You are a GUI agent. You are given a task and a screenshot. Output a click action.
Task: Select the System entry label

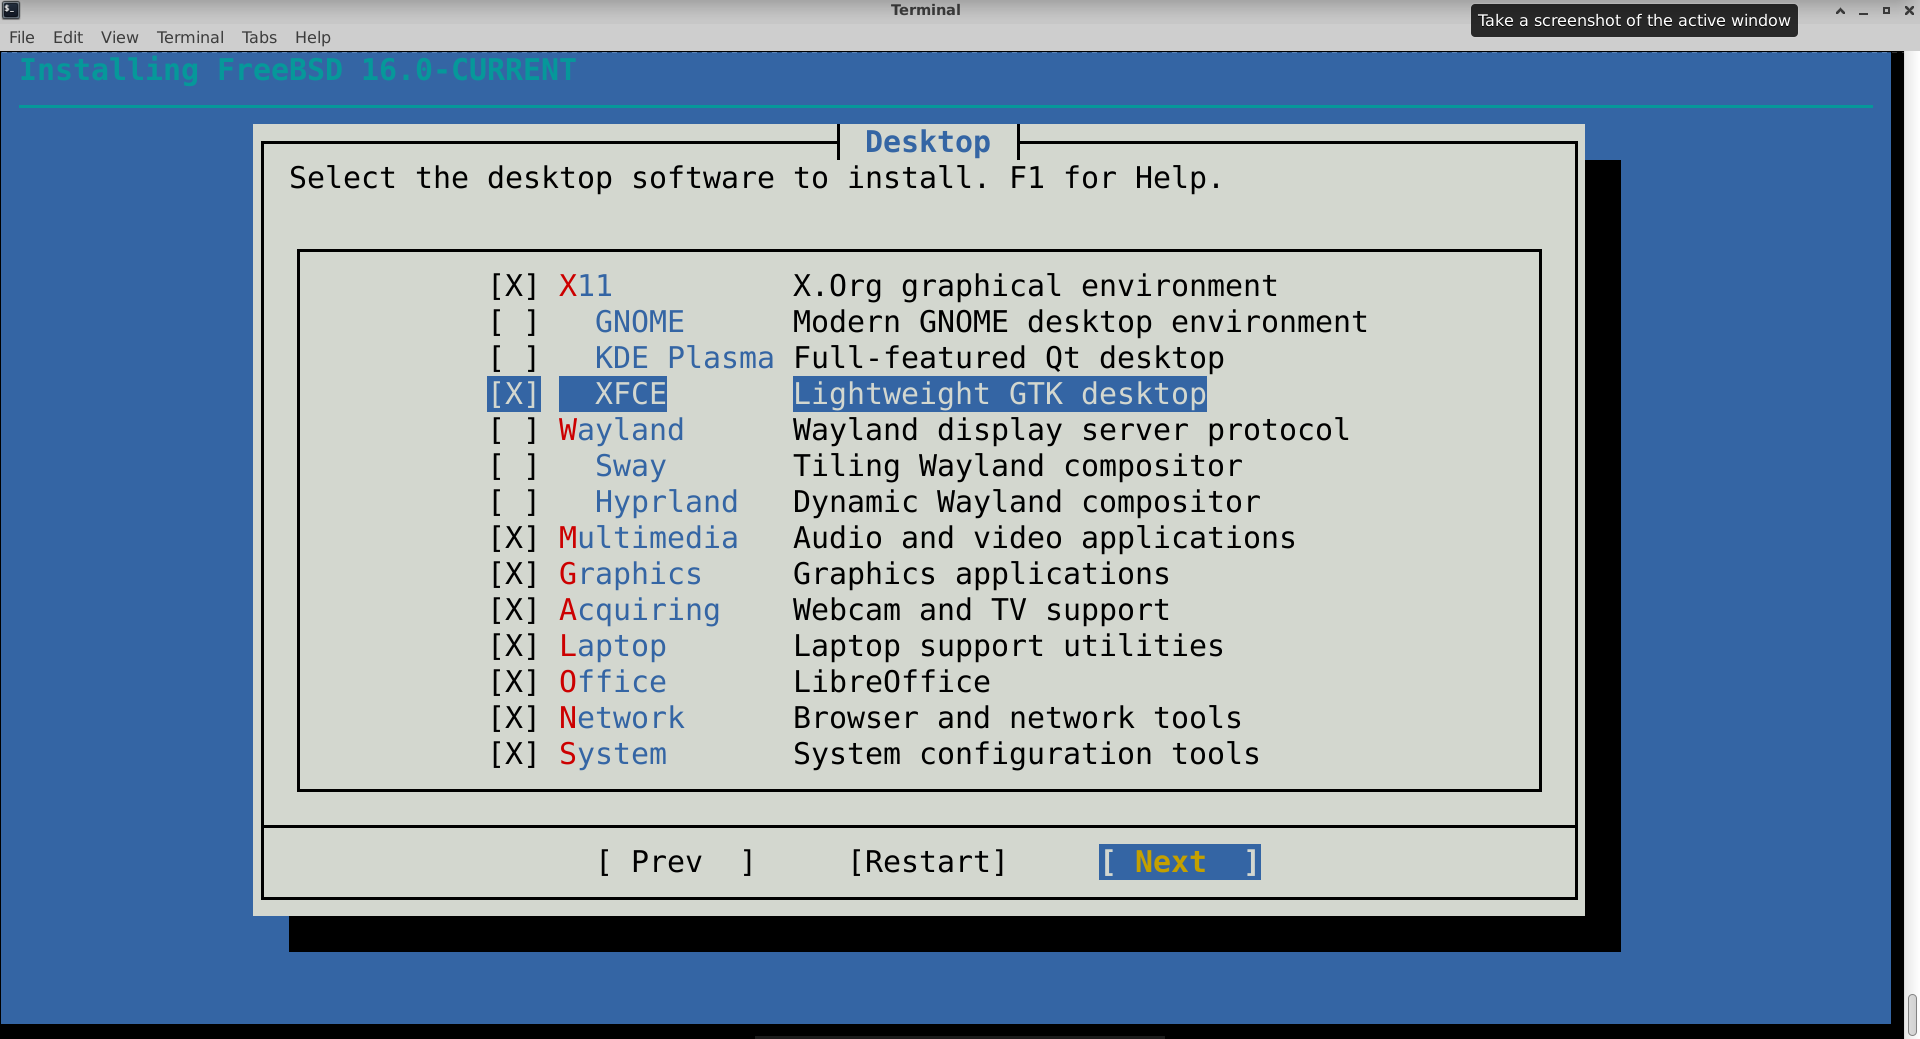click(612, 754)
